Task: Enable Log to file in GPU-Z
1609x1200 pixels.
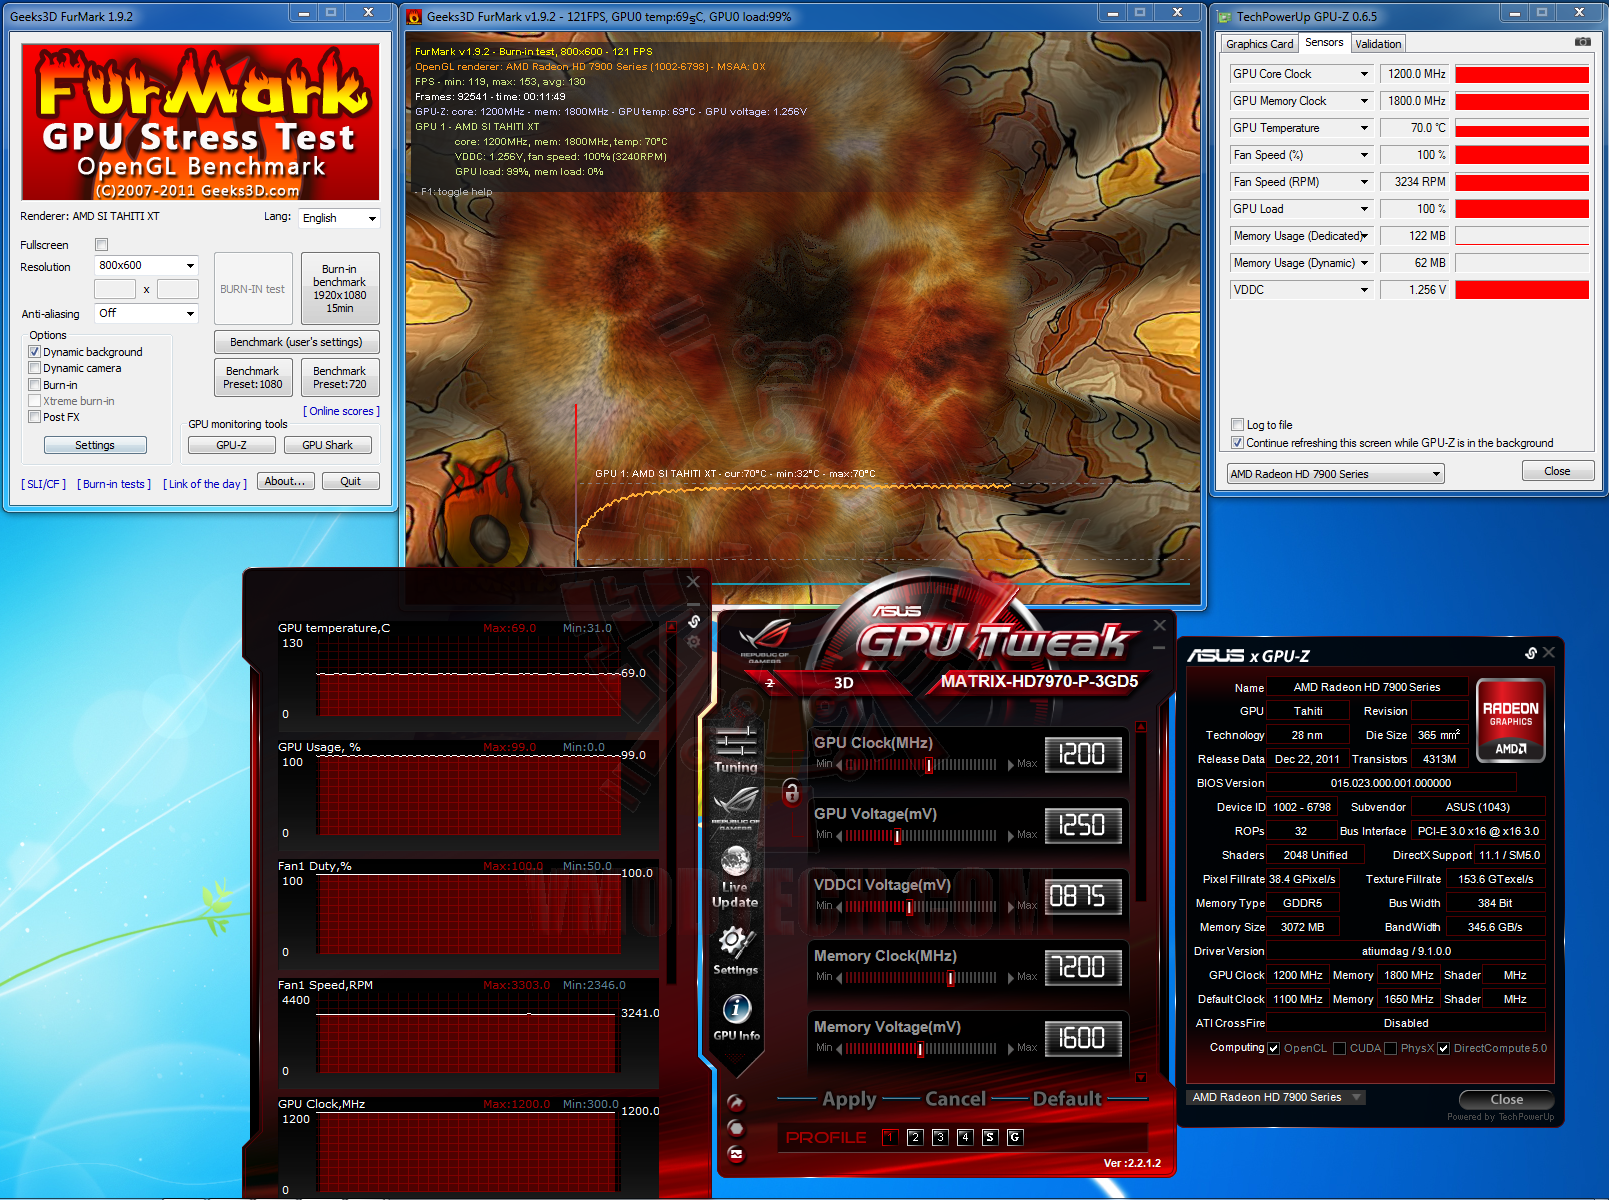Action: pos(1238,424)
